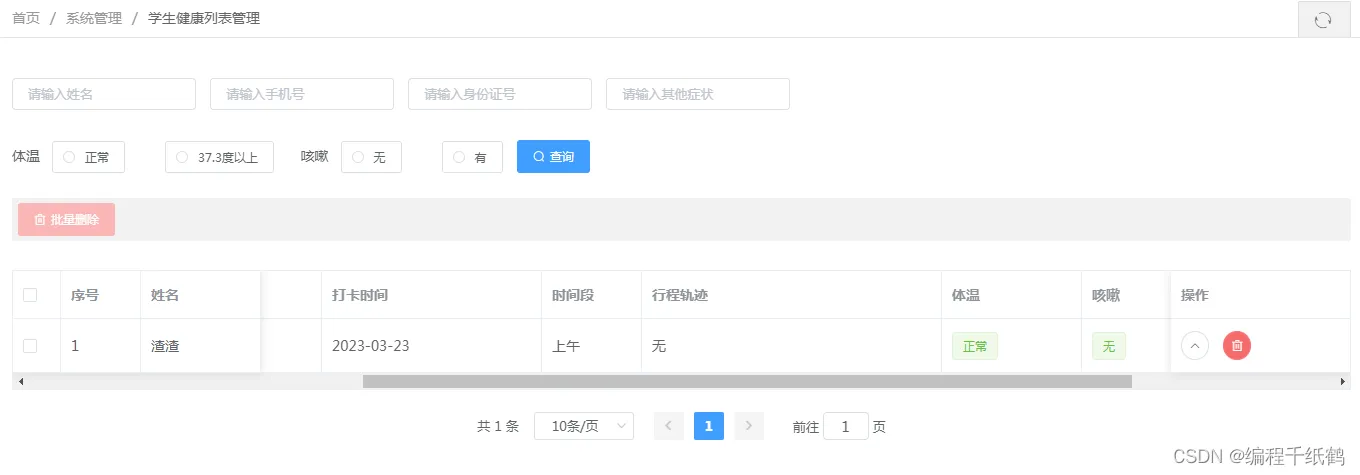Click the 批量删除 batch delete button
The image size is (1360, 475).
click(x=66, y=220)
